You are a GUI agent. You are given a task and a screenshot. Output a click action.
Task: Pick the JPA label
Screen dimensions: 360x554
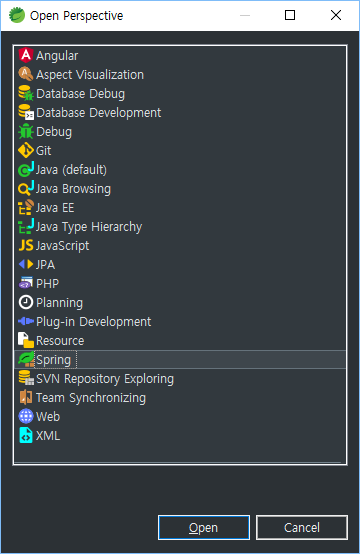point(45,265)
